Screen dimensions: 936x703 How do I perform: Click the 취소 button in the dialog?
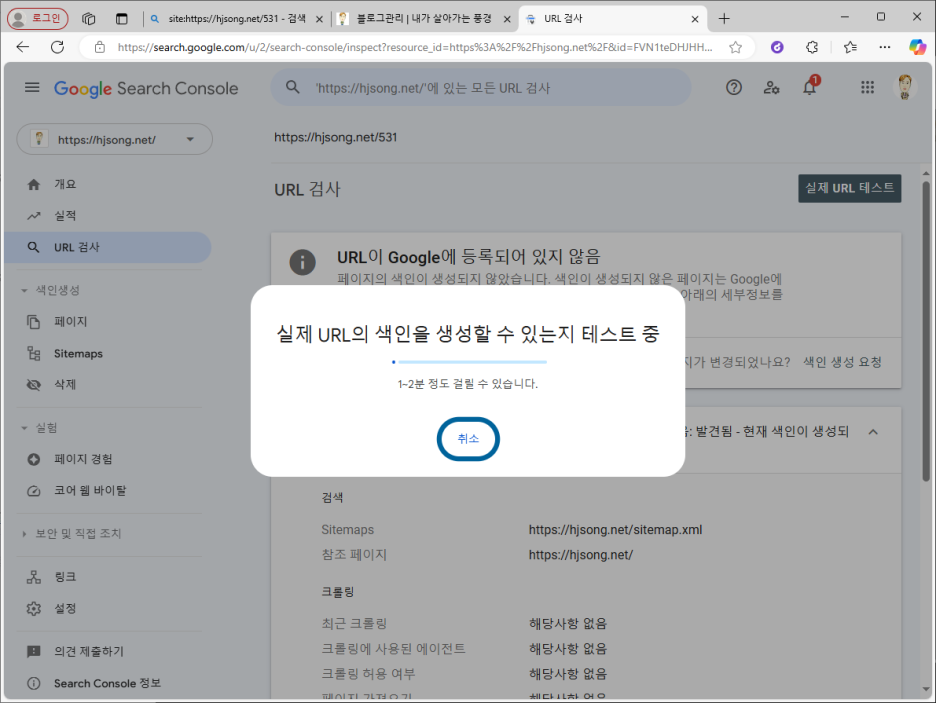pyautogui.click(x=468, y=439)
